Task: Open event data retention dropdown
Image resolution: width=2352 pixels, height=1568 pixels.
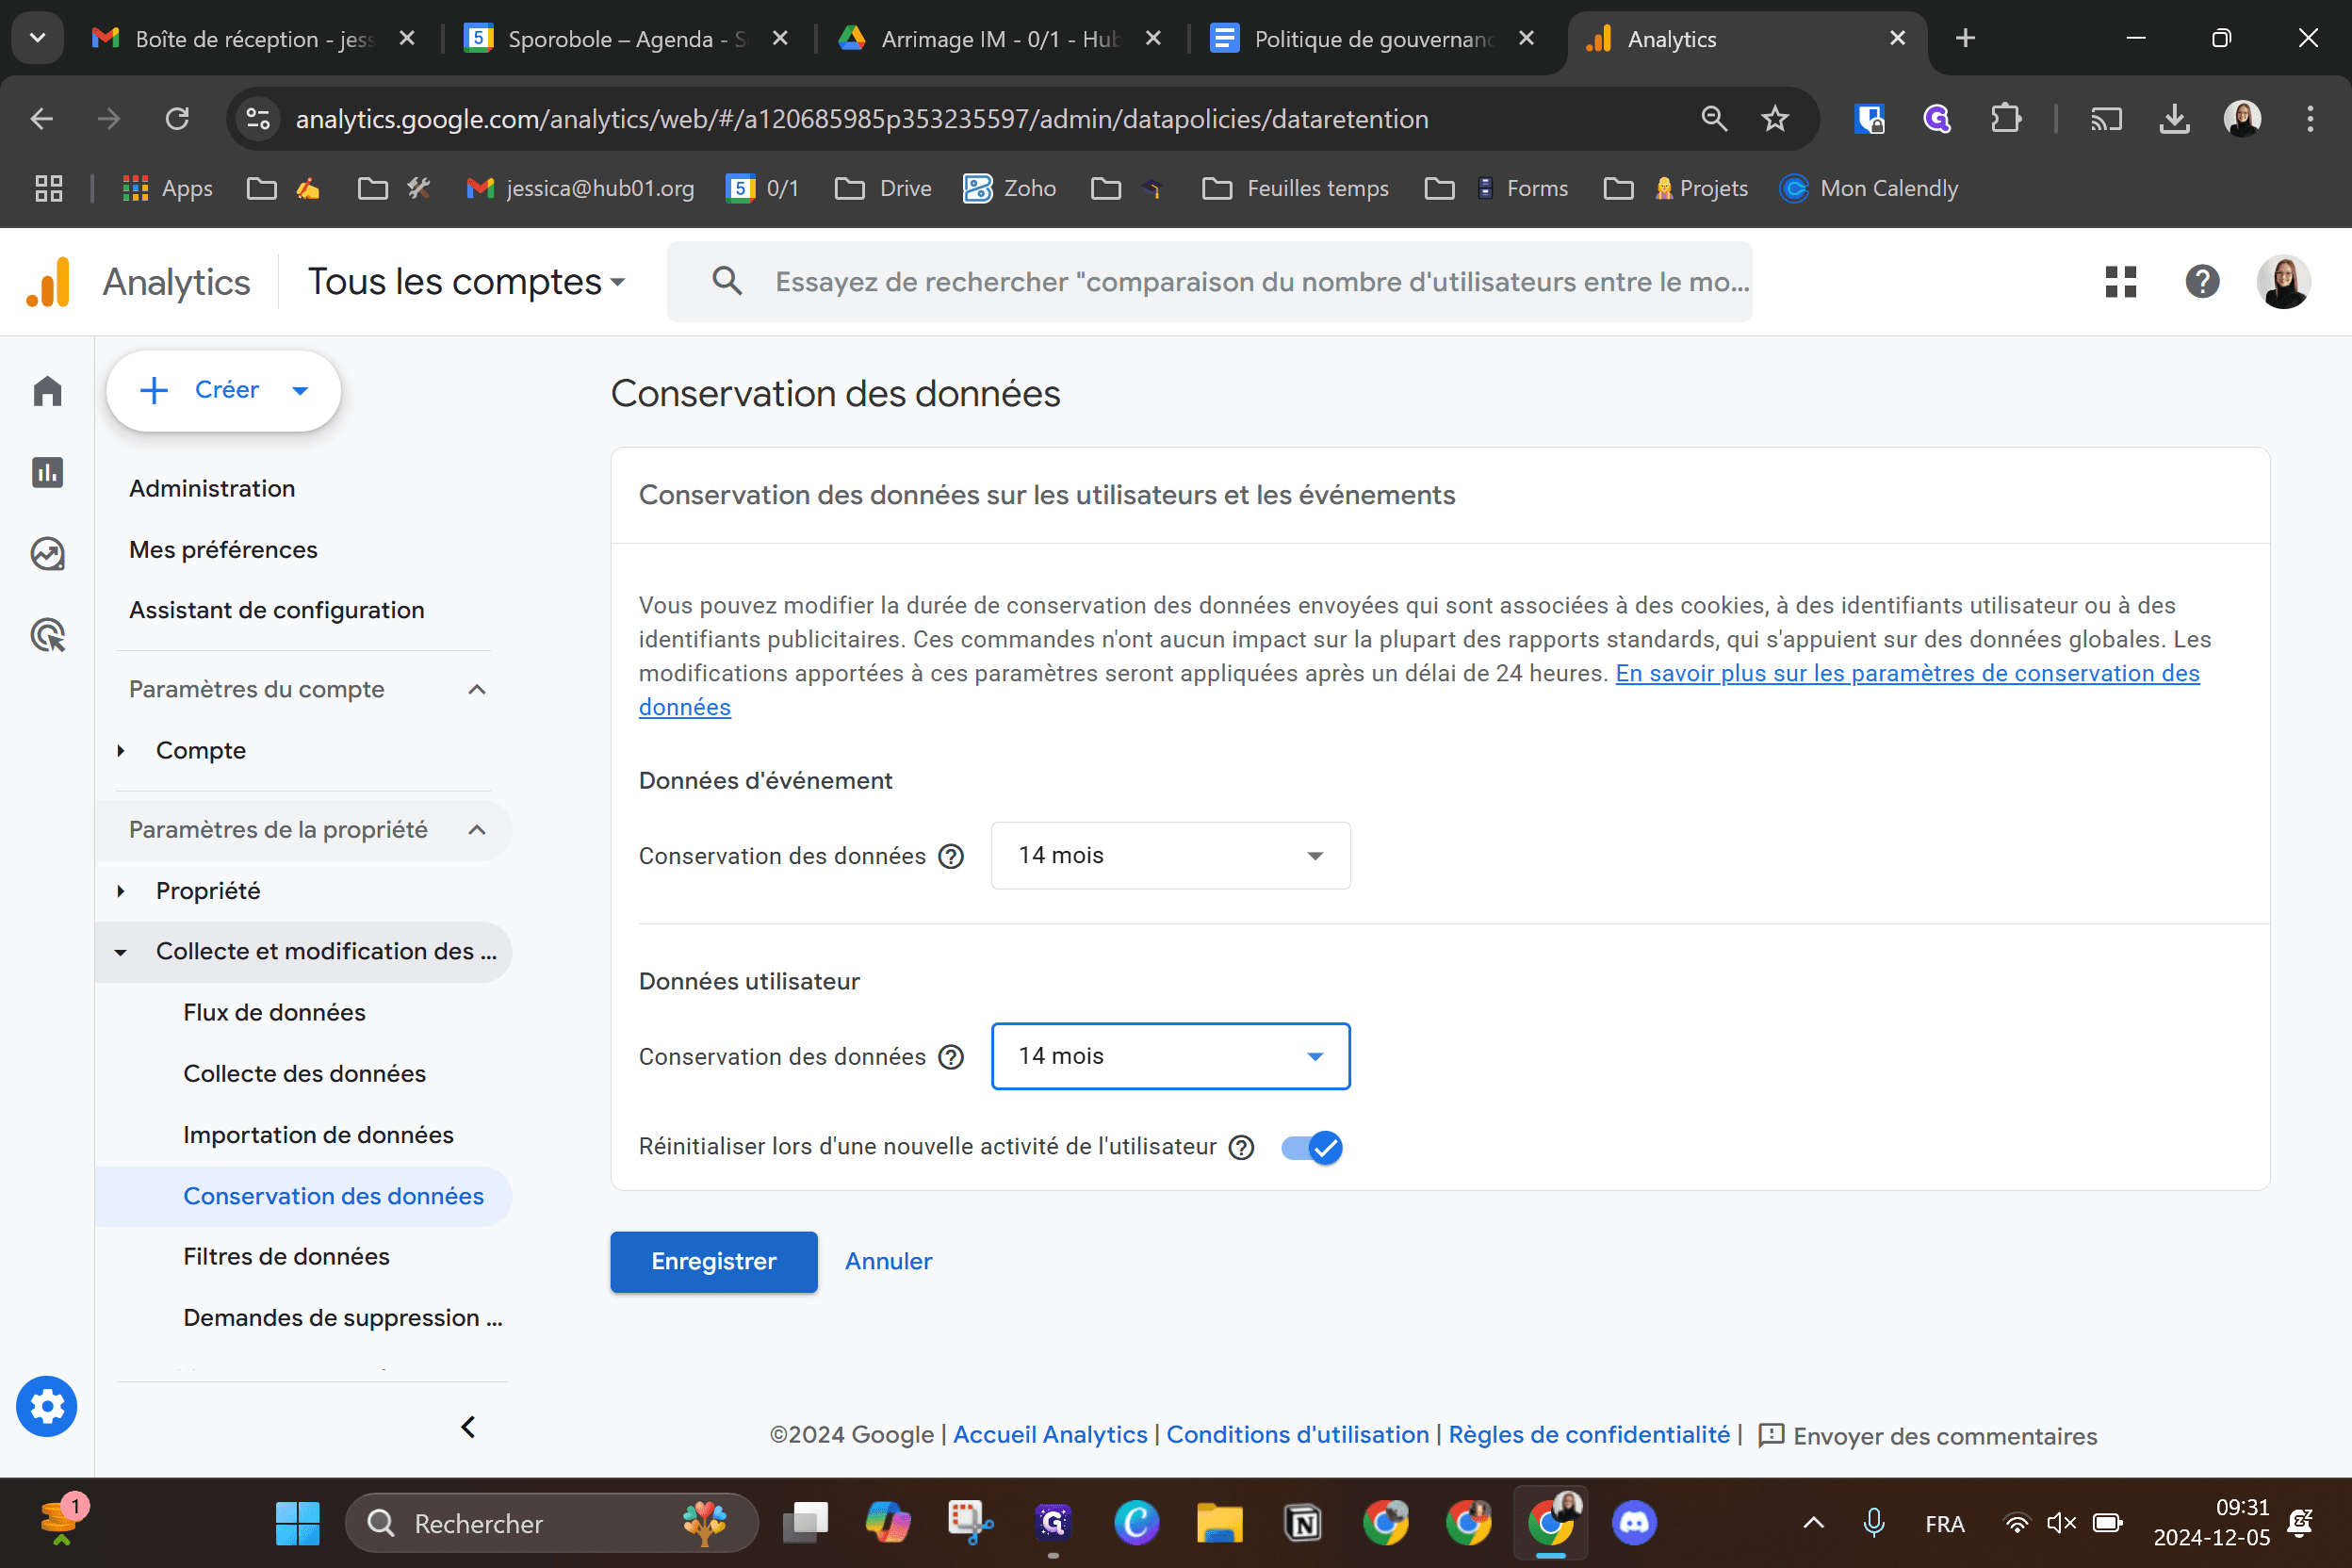Action: 1170,856
